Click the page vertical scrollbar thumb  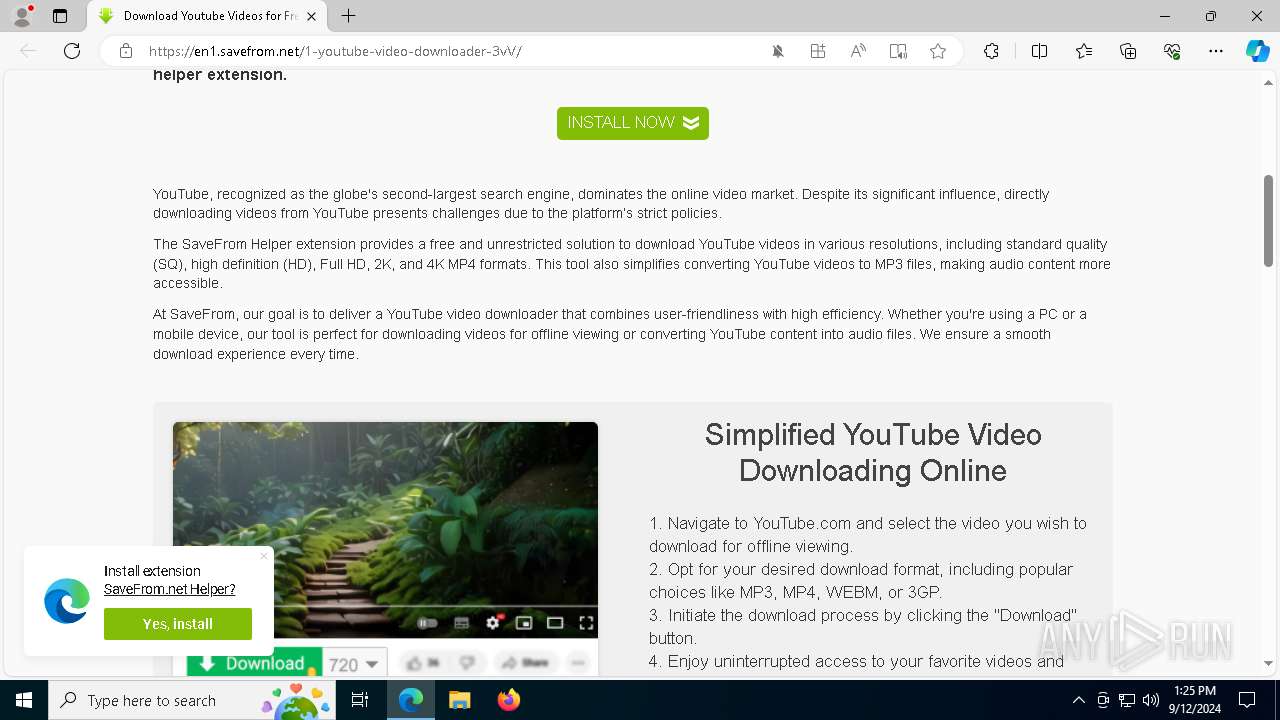(x=1268, y=220)
